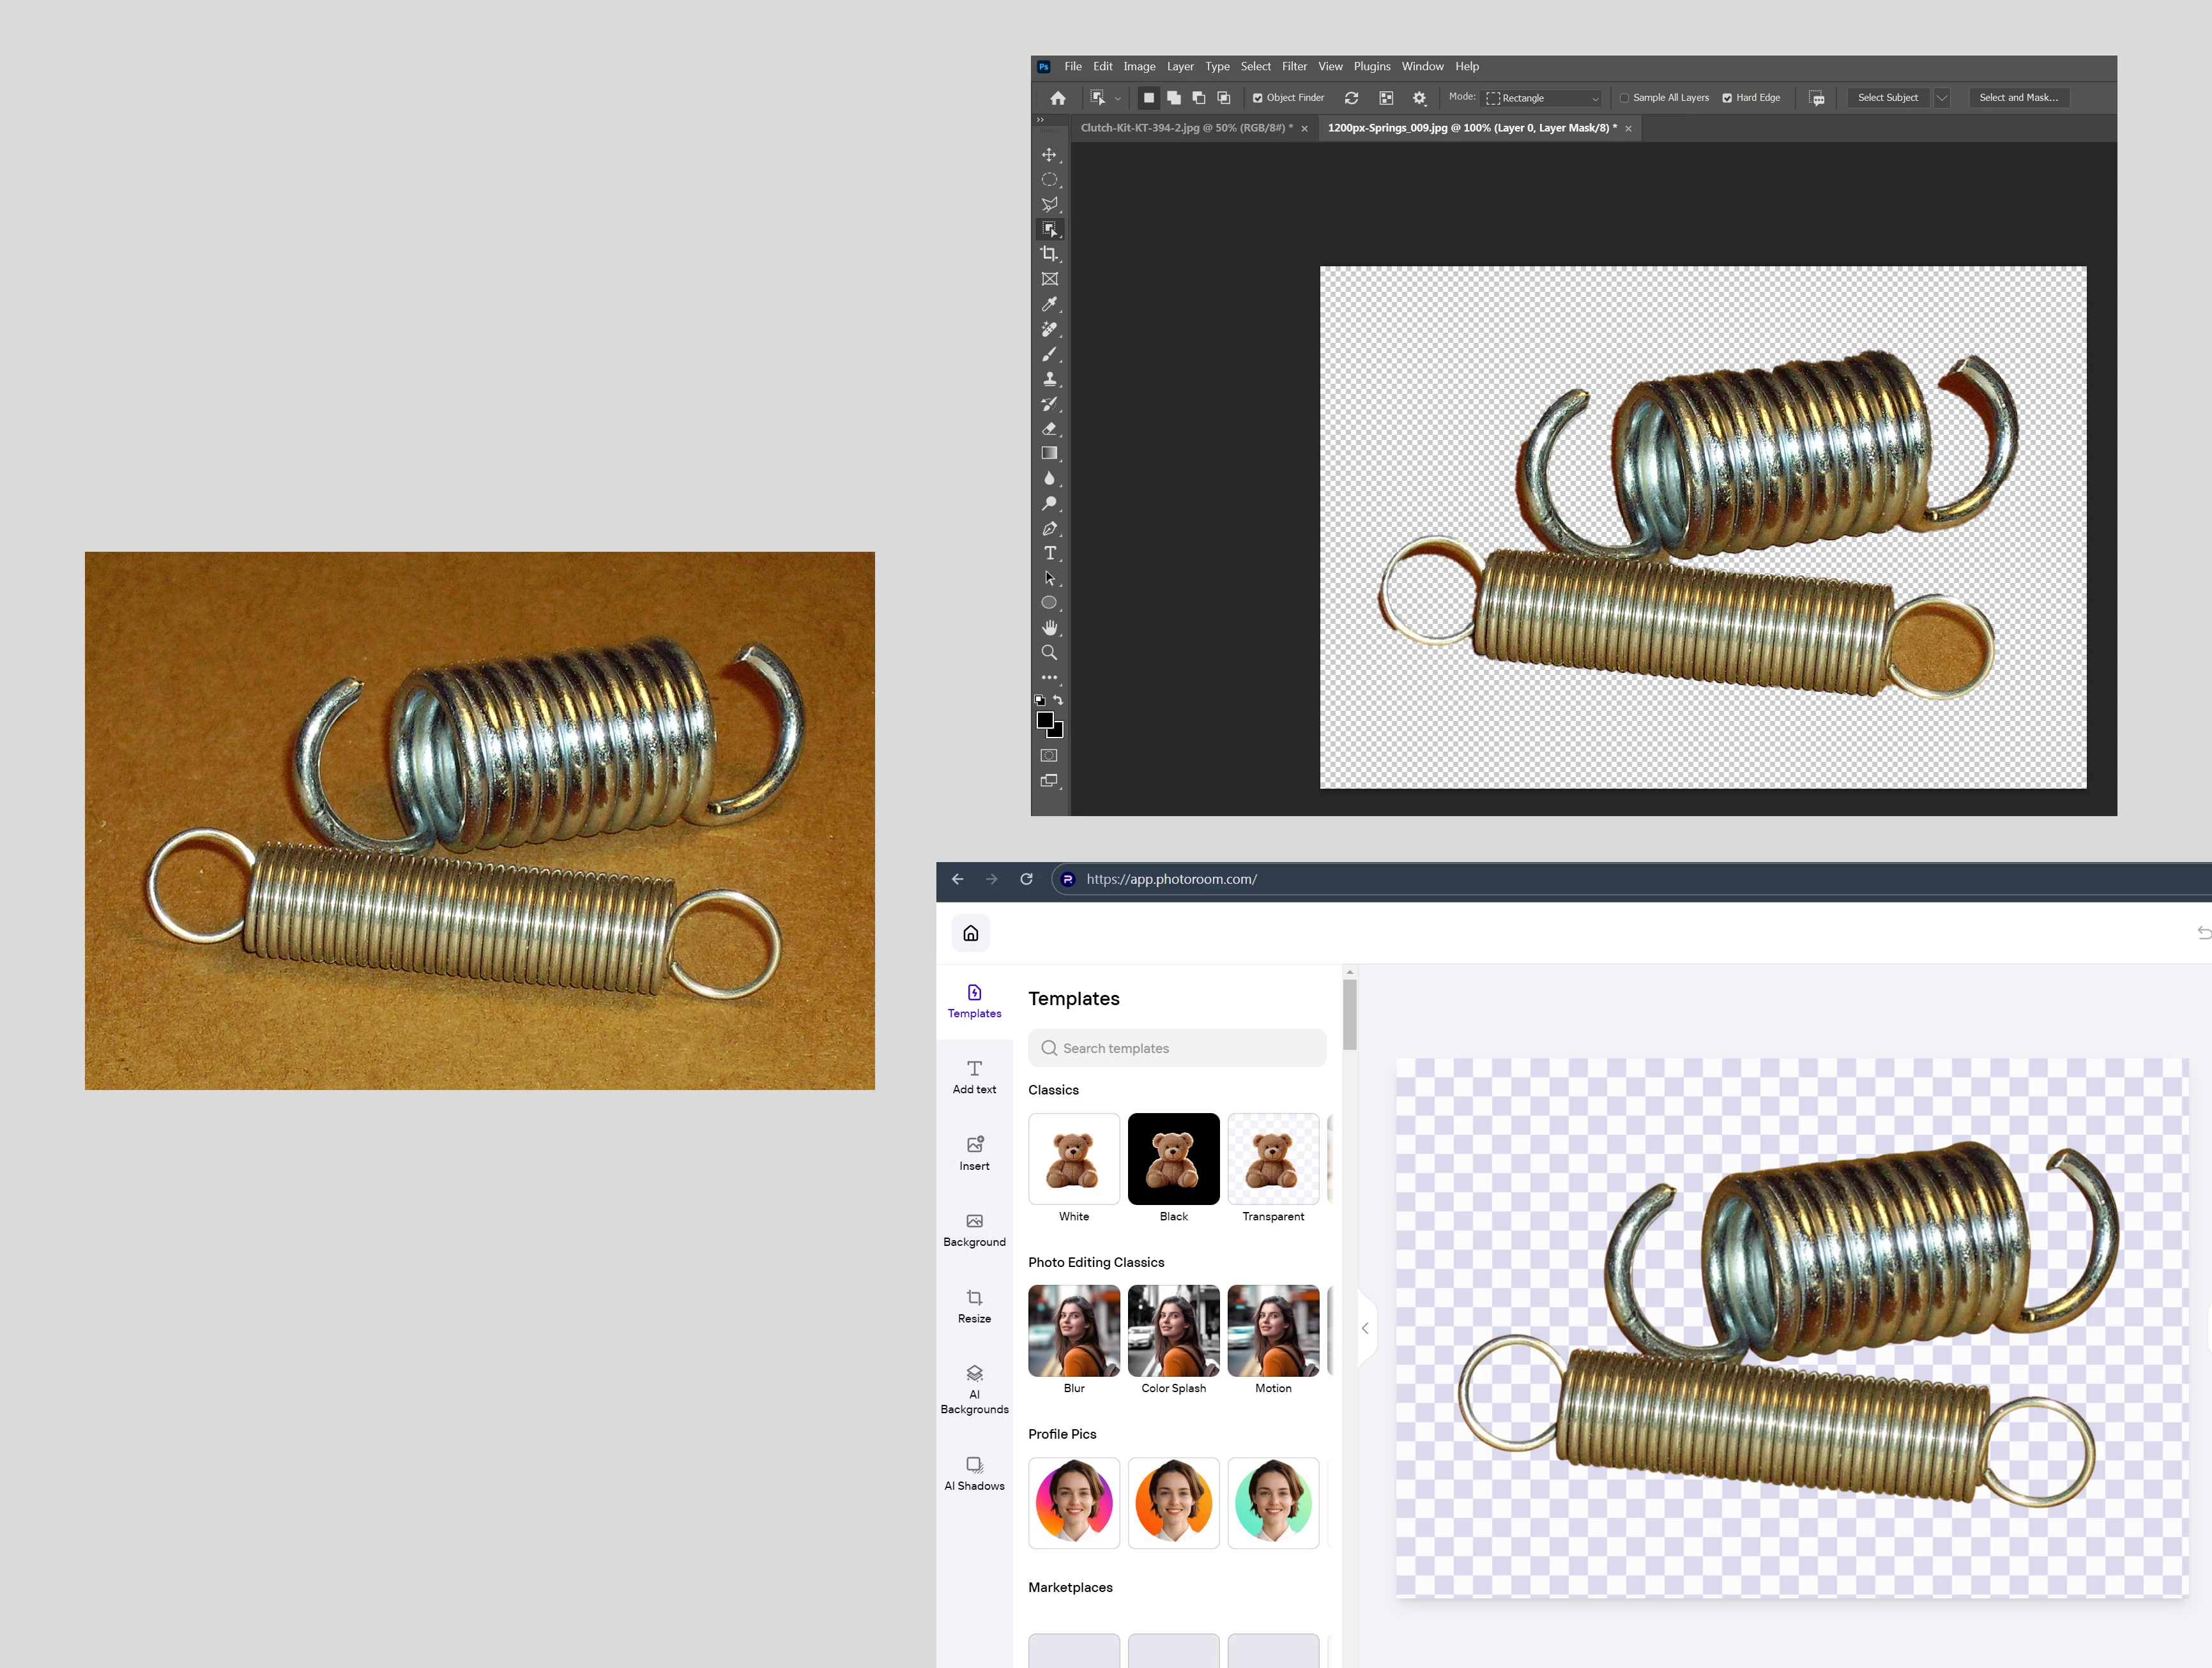Select the Eraser tool

click(1048, 429)
